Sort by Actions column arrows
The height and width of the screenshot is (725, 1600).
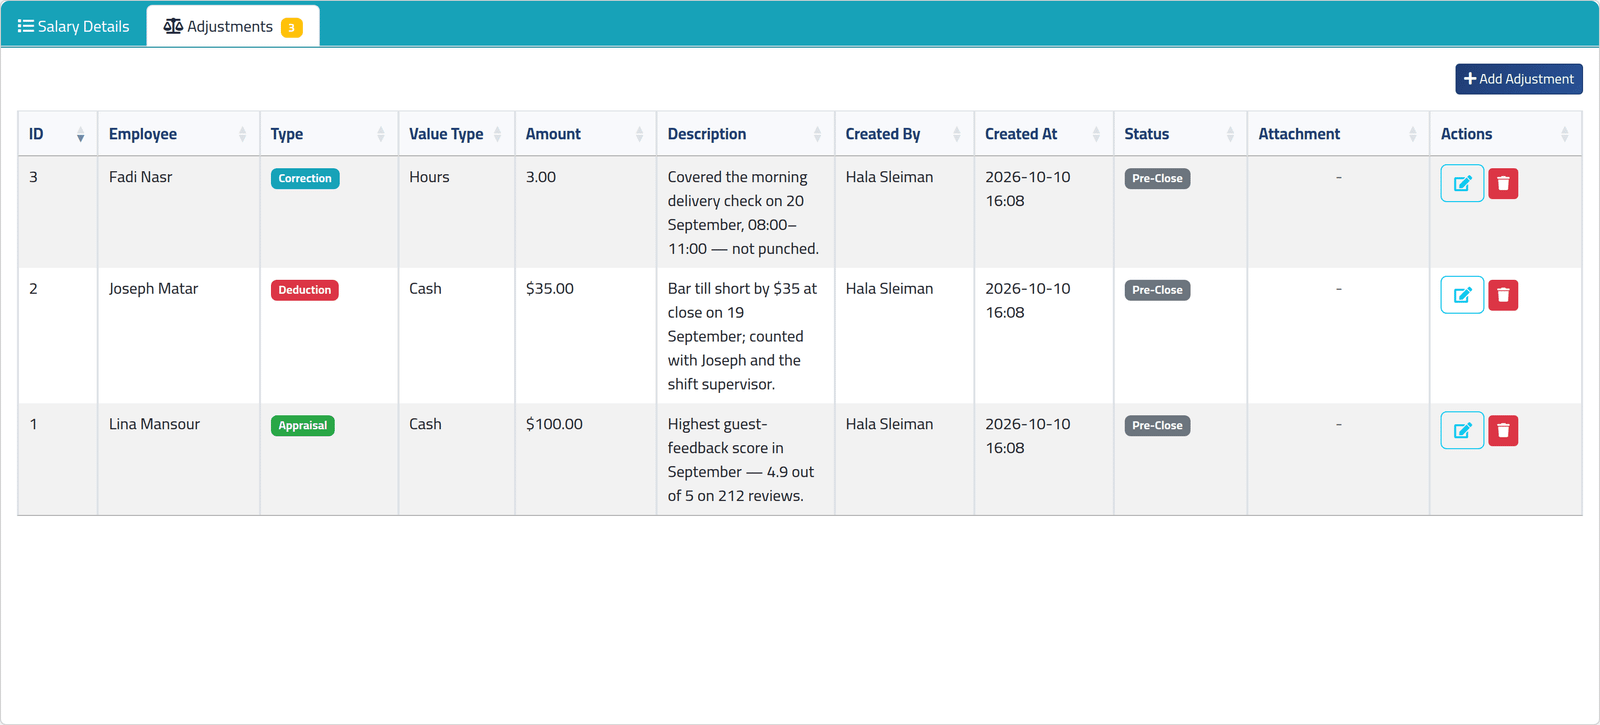[1565, 134]
